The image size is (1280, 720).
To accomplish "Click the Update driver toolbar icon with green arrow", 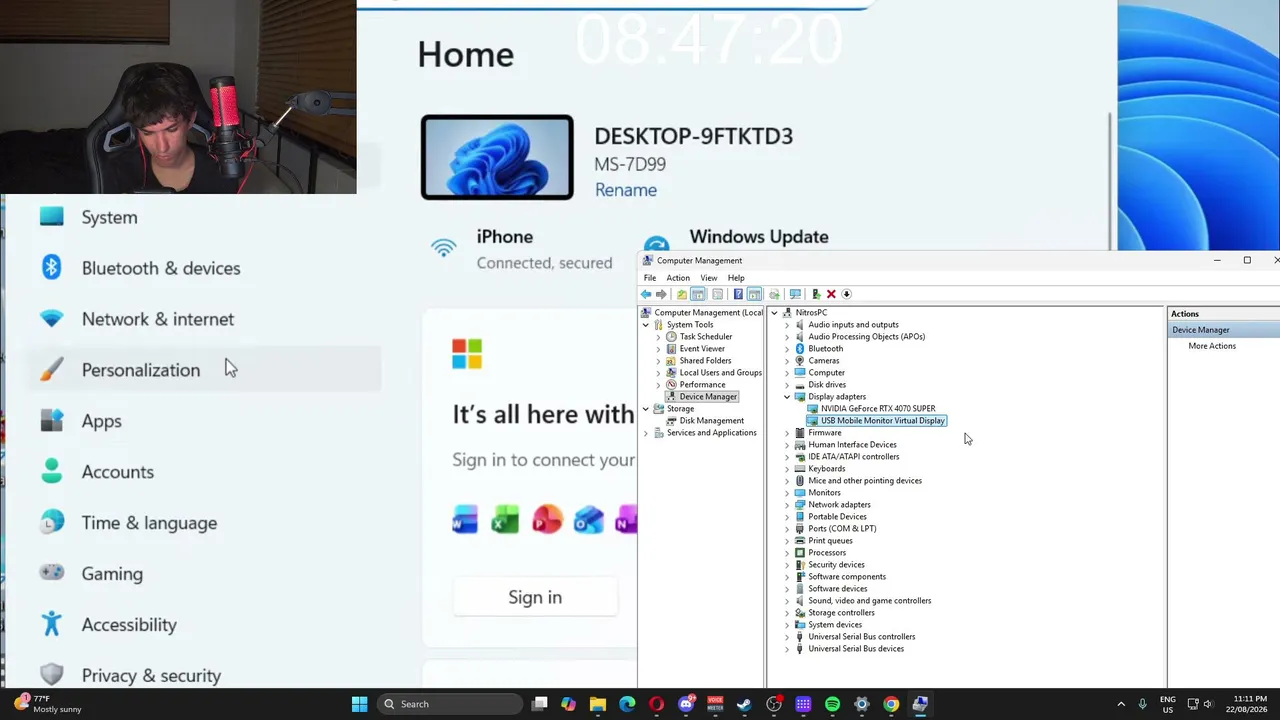I will click(x=816, y=294).
